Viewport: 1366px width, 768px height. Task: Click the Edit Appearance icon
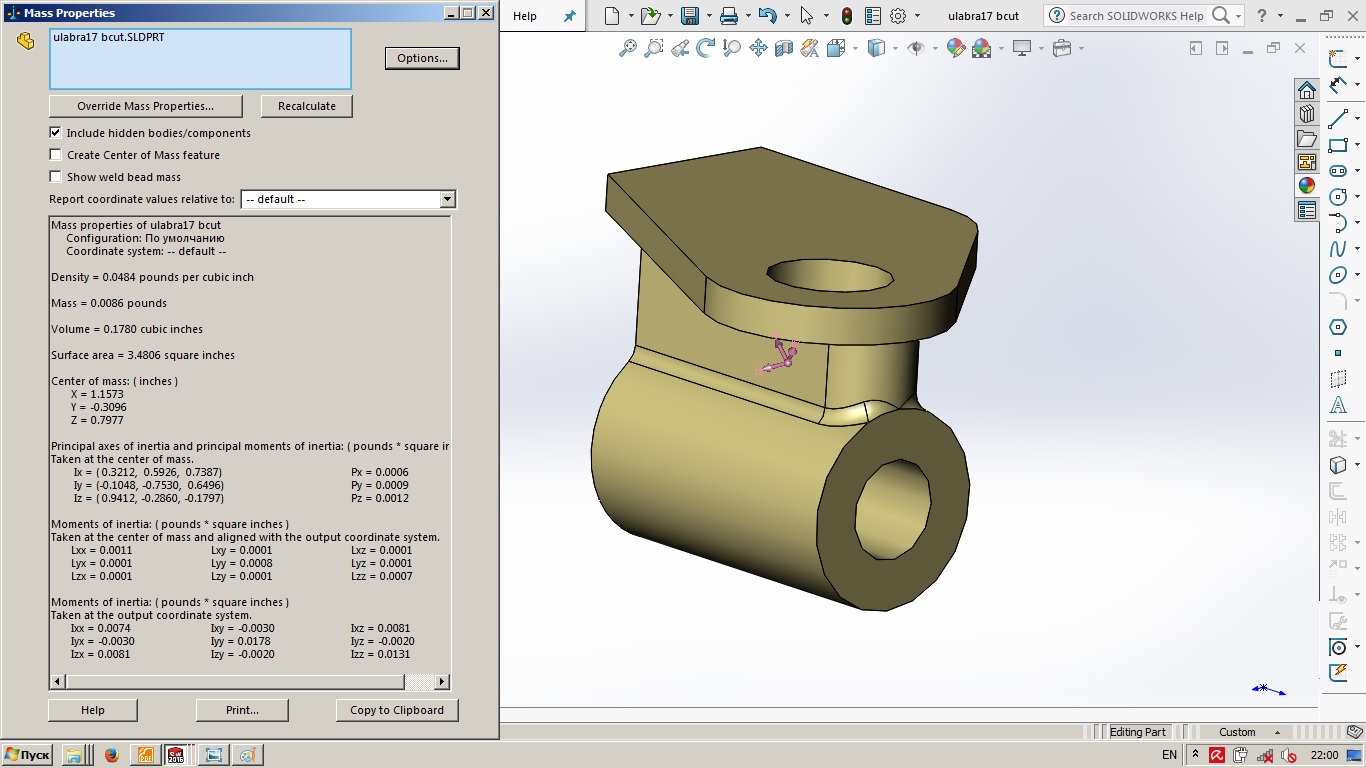coord(955,47)
